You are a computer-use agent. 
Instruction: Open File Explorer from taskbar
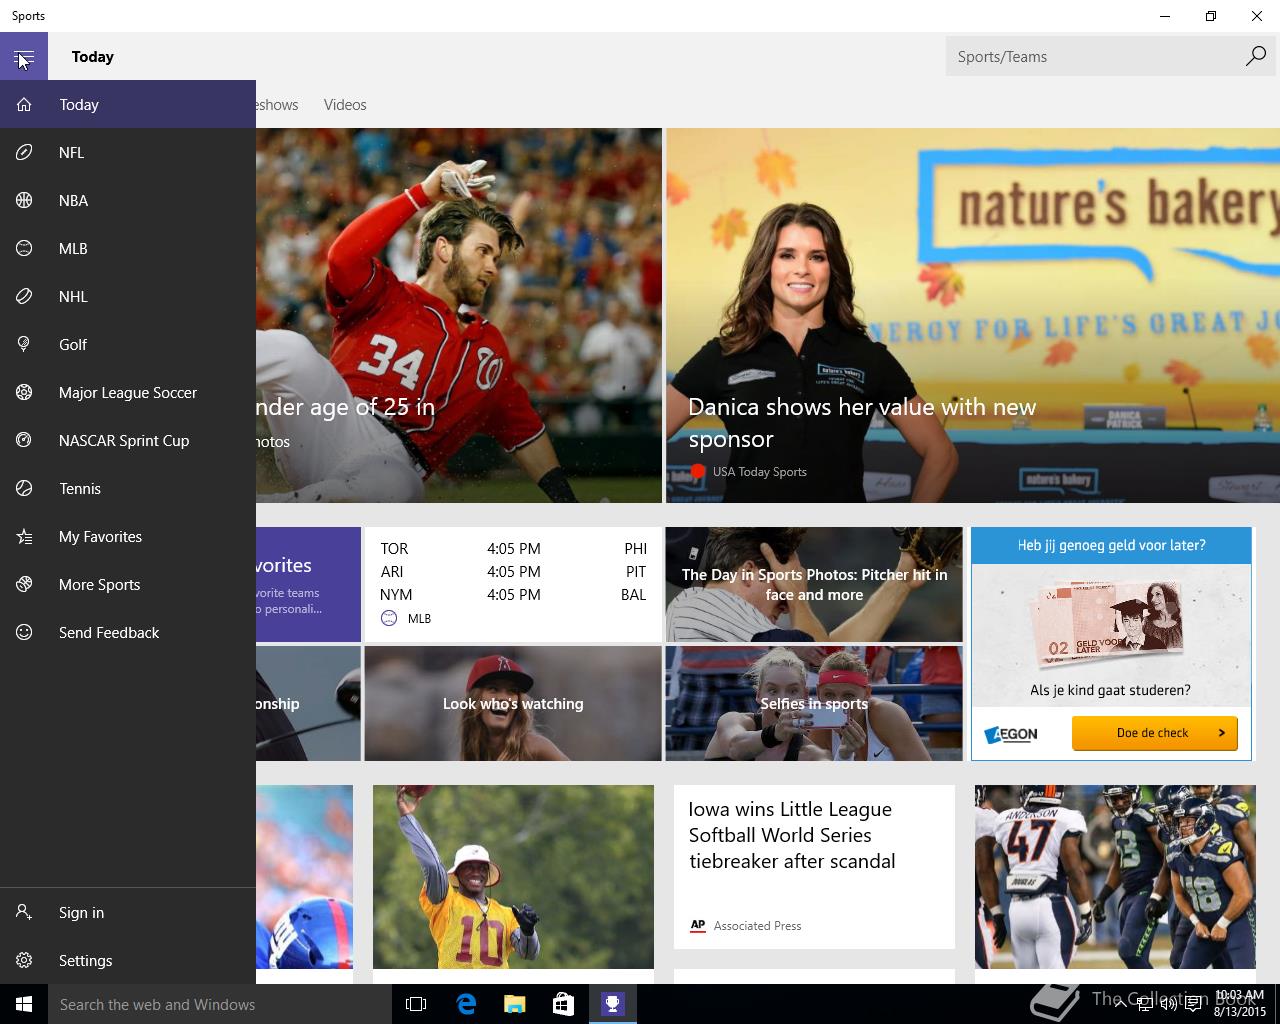pyautogui.click(x=514, y=1004)
